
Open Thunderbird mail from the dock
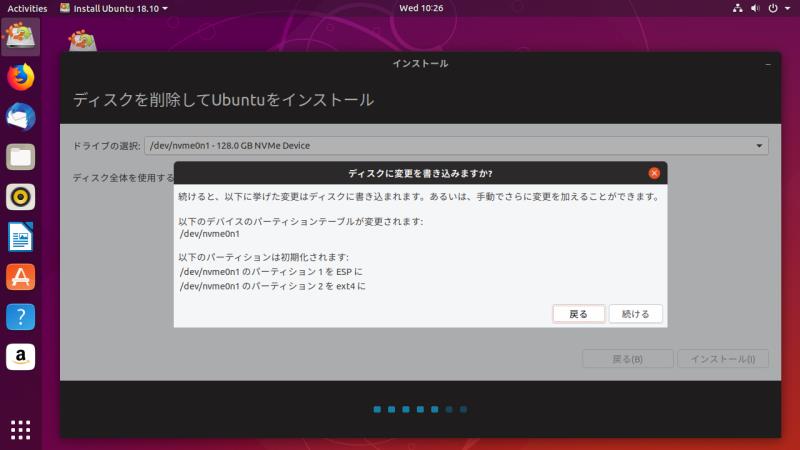click(20, 117)
